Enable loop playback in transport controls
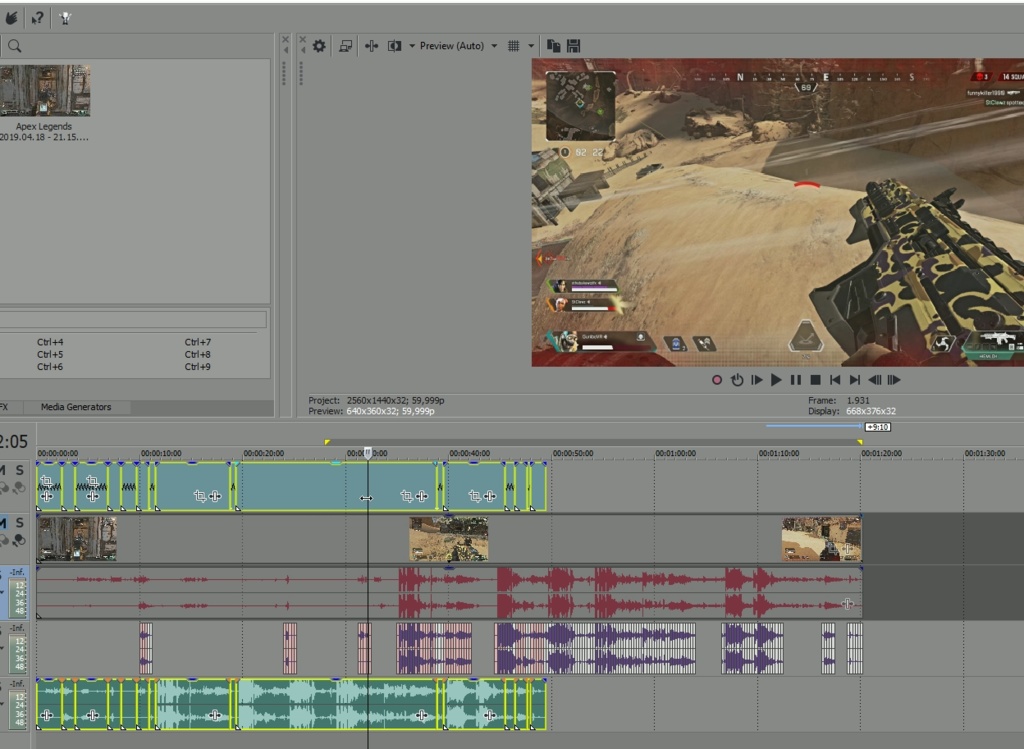Image resolution: width=1024 pixels, height=749 pixels. click(737, 380)
